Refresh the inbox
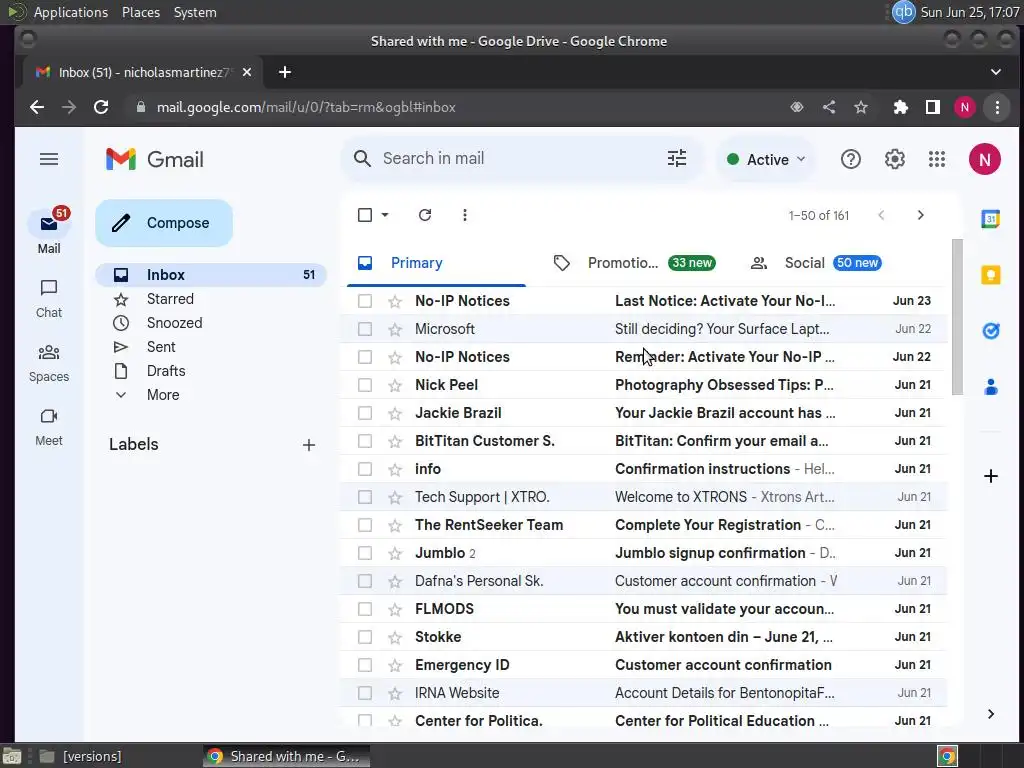Screen dimensions: 1024x768 (425, 215)
